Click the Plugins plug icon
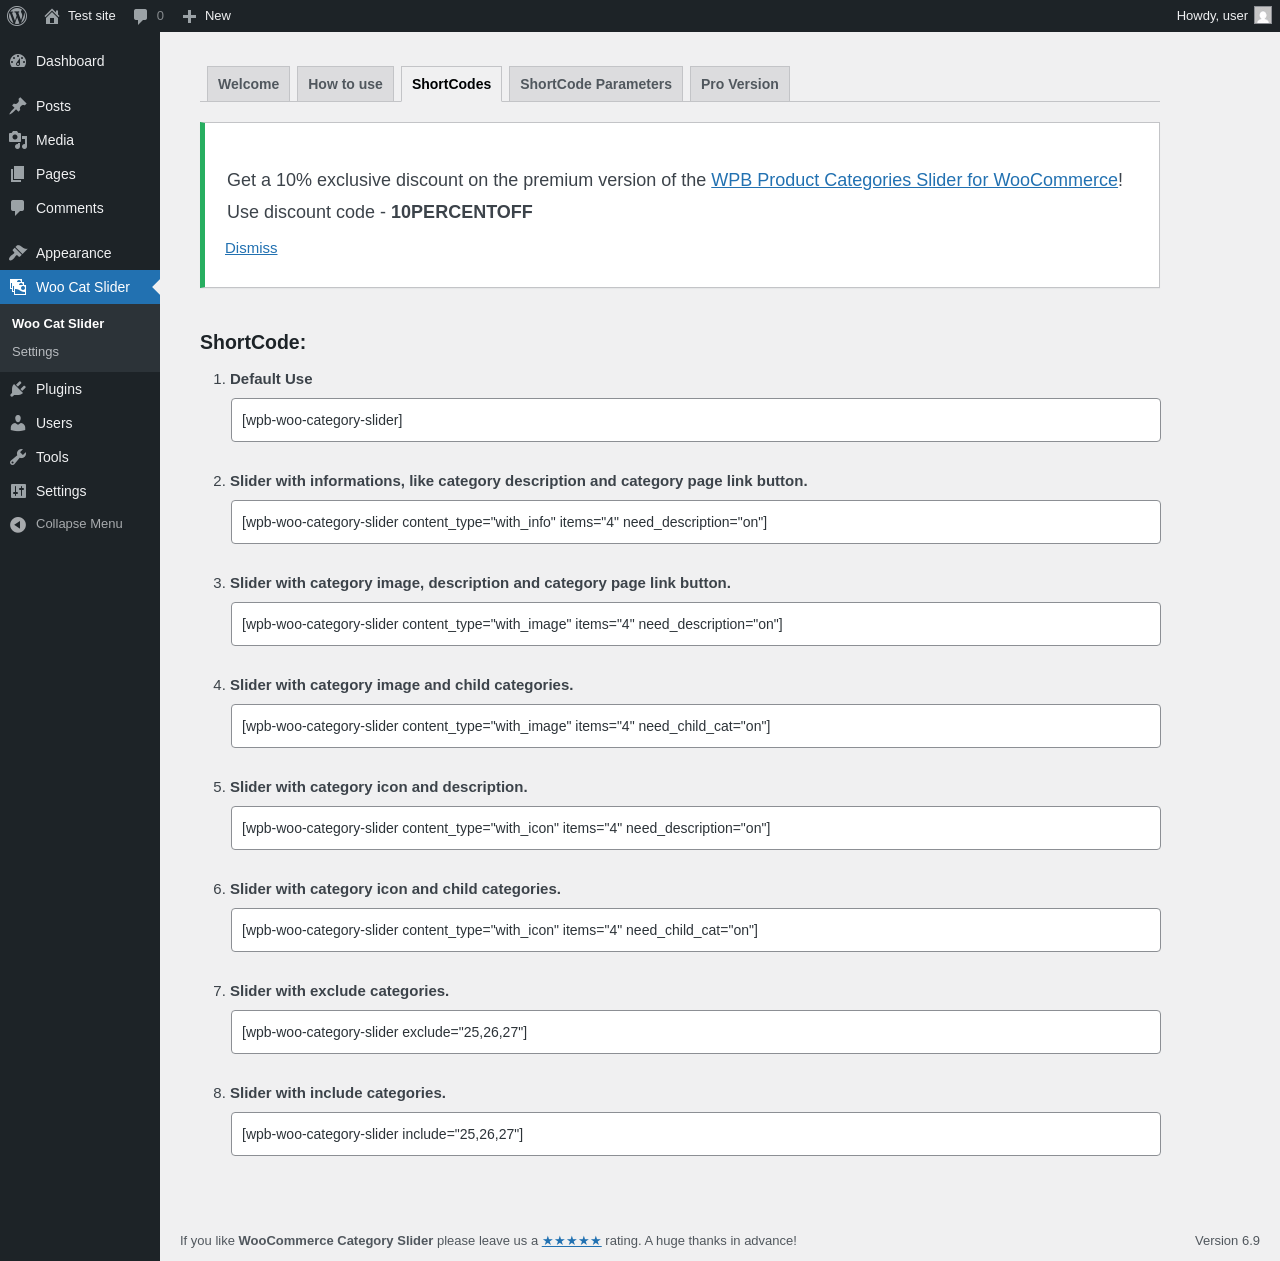The width and height of the screenshot is (1280, 1261). [x=18, y=389]
